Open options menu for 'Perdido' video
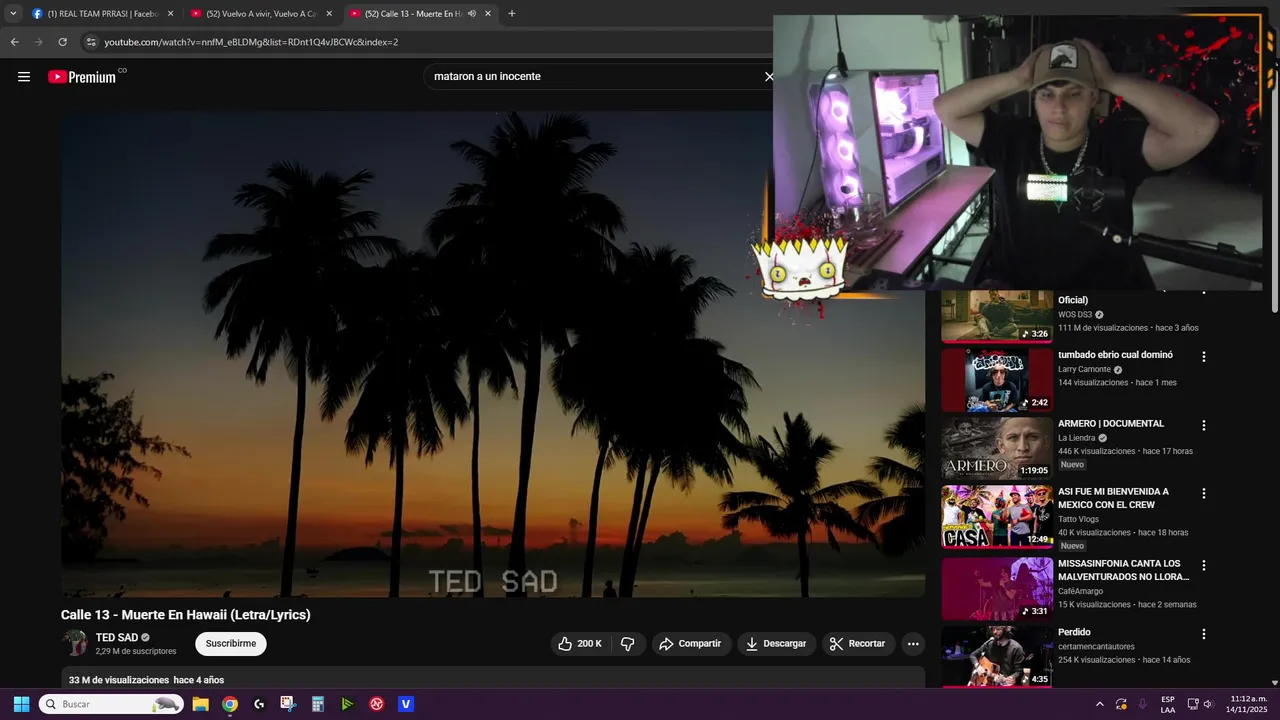Image resolution: width=1280 pixels, height=720 pixels. click(x=1204, y=634)
